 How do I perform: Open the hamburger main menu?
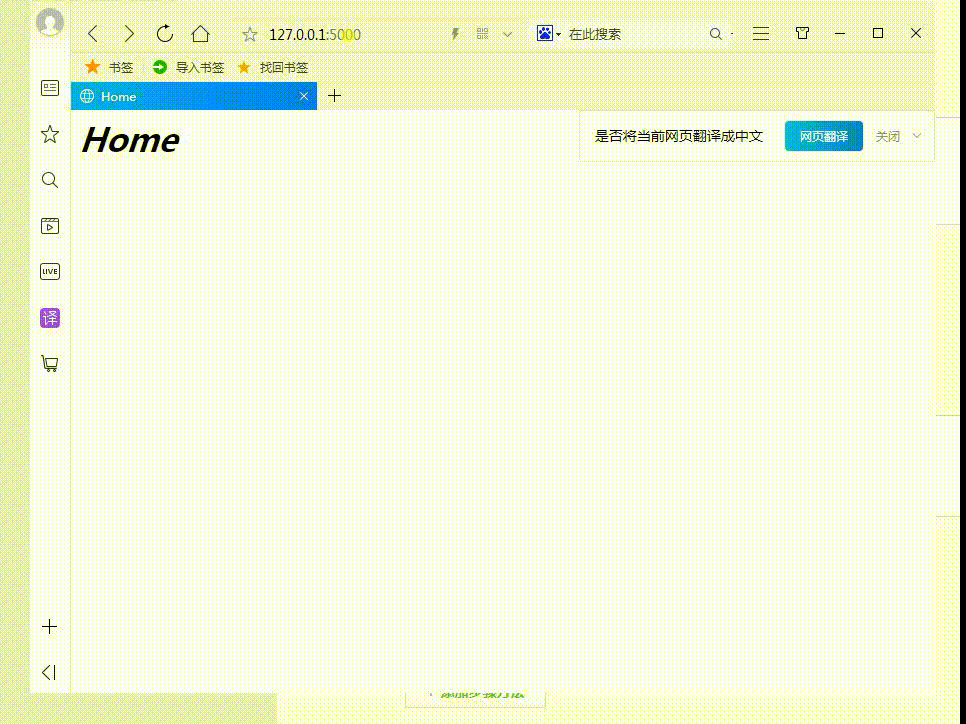[760, 33]
